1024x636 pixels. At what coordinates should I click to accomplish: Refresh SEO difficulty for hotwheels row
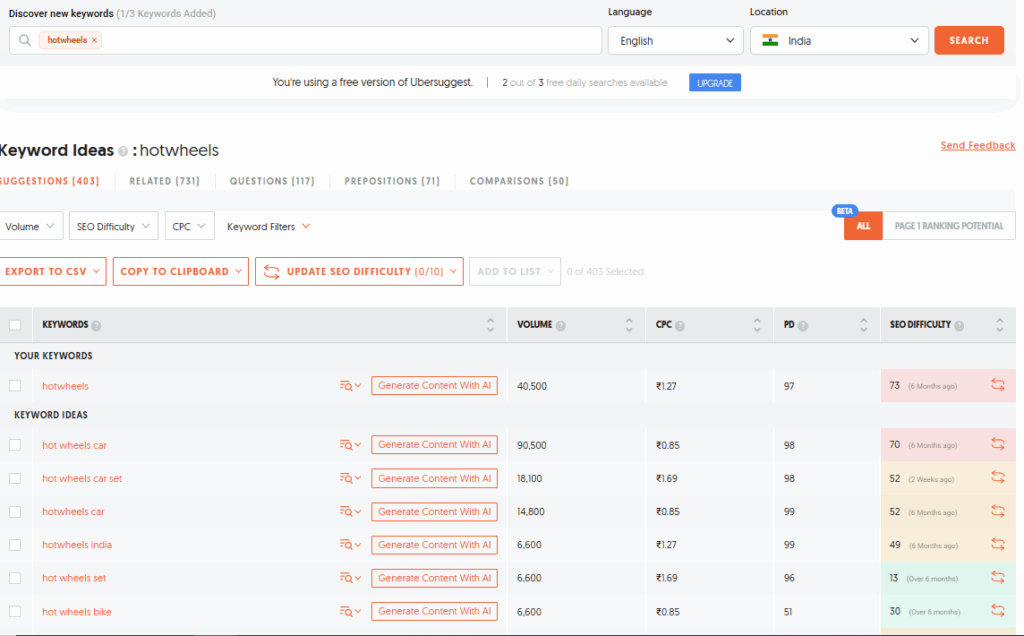pos(998,385)
